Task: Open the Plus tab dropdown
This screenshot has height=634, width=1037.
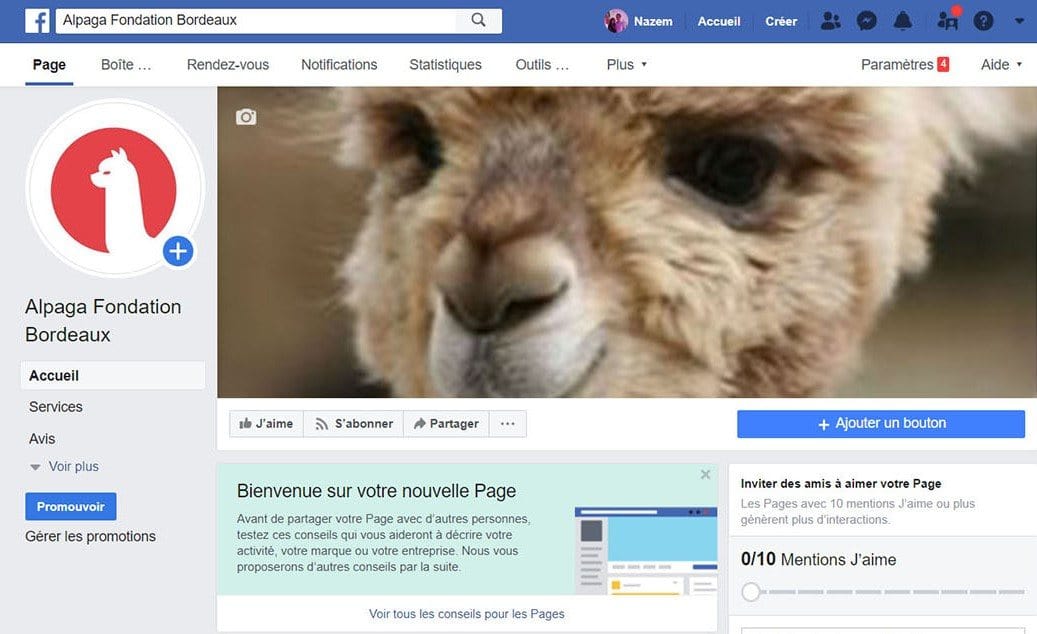Action: (x=626, y=64)
